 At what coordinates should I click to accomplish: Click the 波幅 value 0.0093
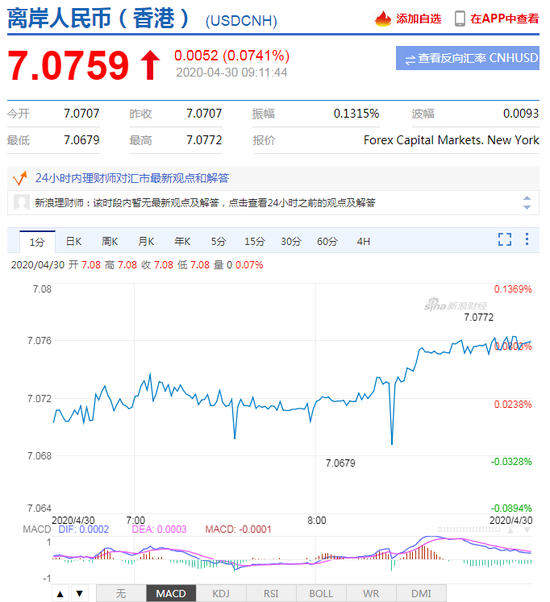[521, 113]
